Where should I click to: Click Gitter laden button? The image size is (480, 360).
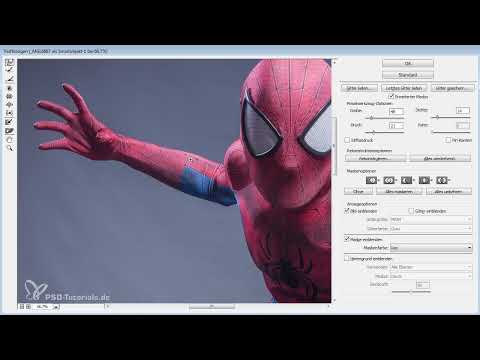pos(359,88)
